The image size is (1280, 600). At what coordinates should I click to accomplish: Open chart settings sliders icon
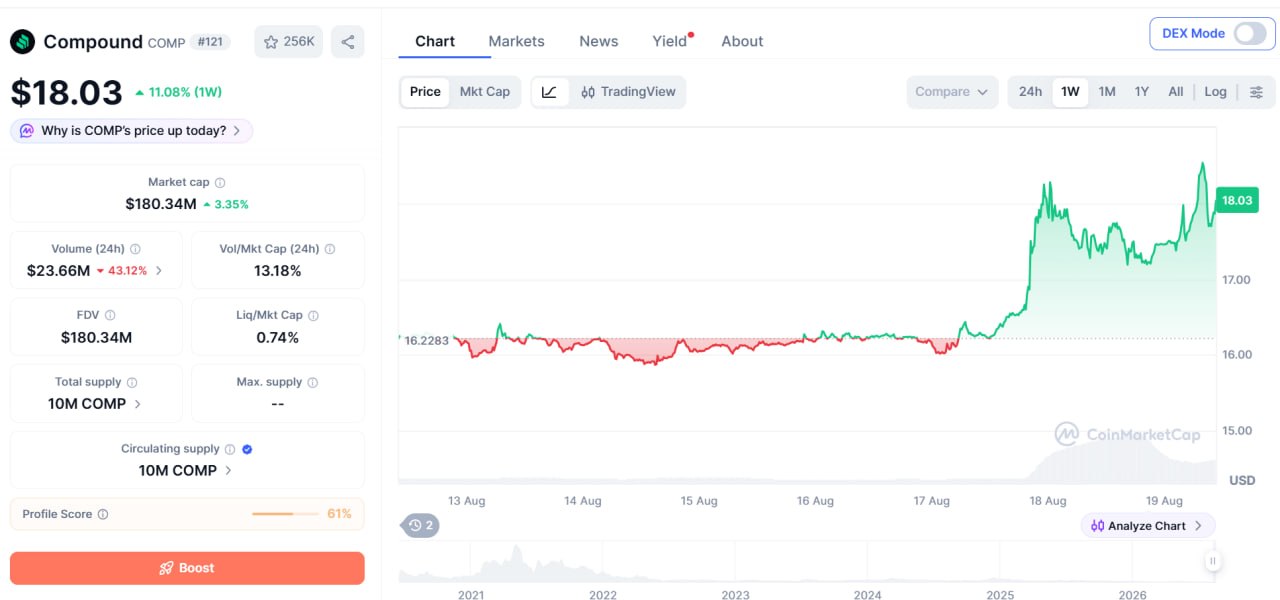click(1256, 92)
